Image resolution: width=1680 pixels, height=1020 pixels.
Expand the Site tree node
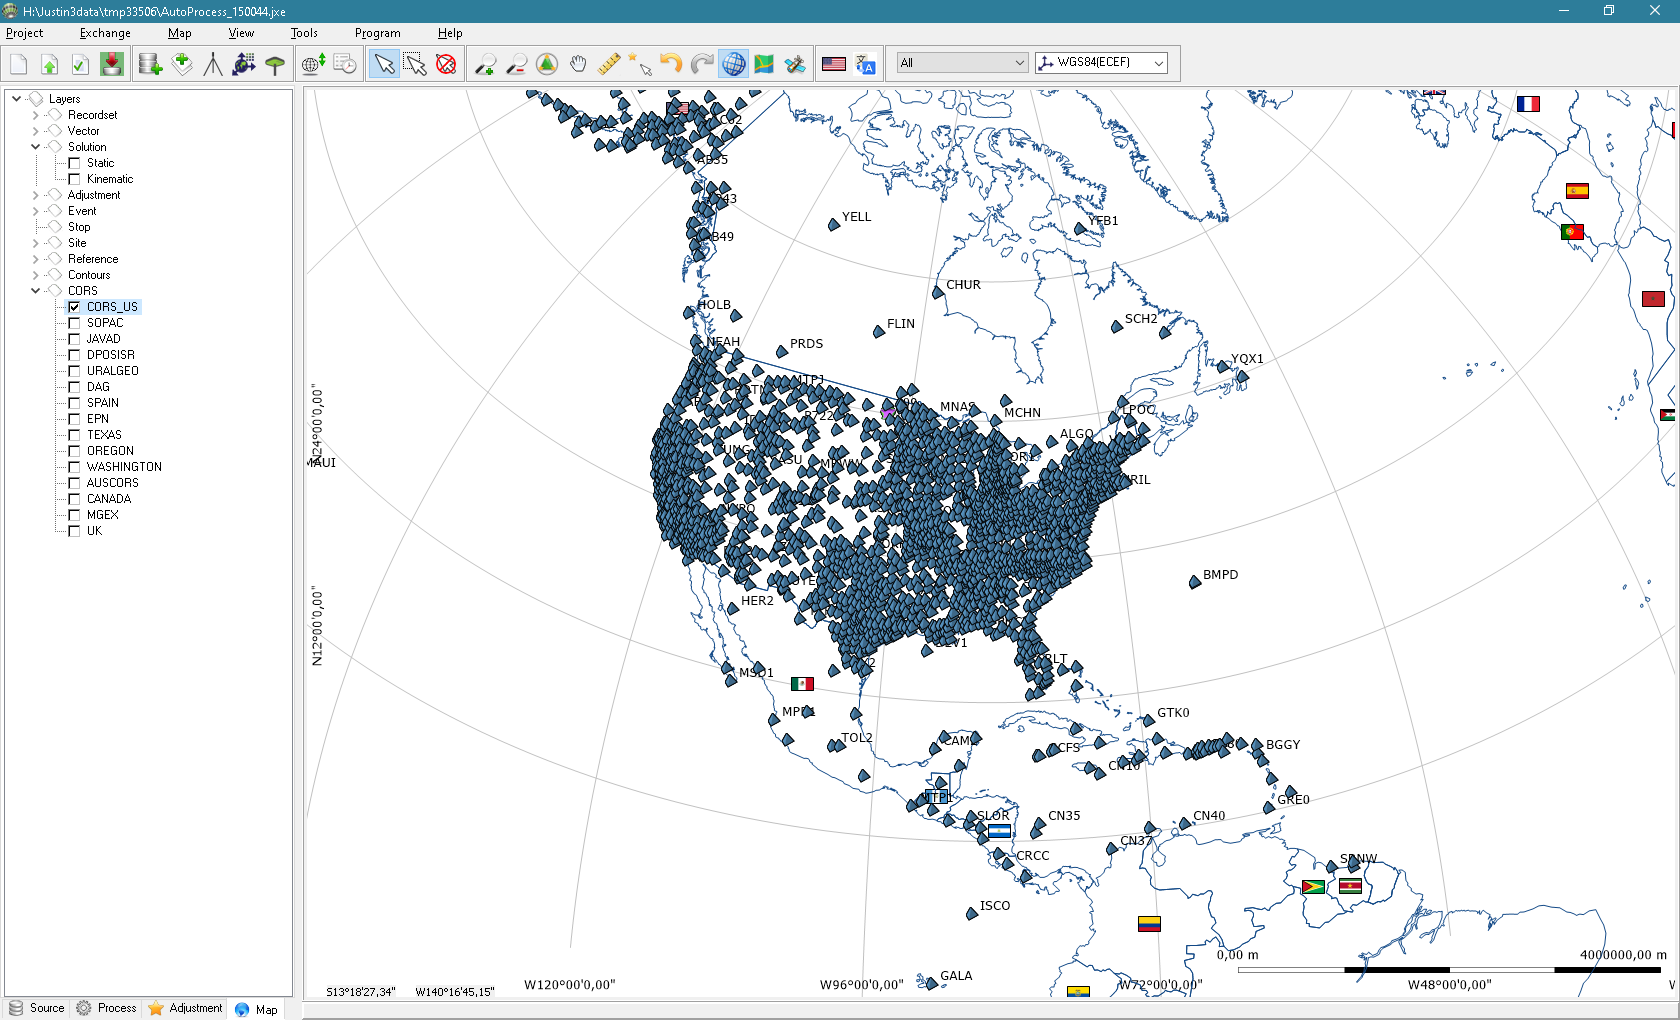[x=35, y=243]
